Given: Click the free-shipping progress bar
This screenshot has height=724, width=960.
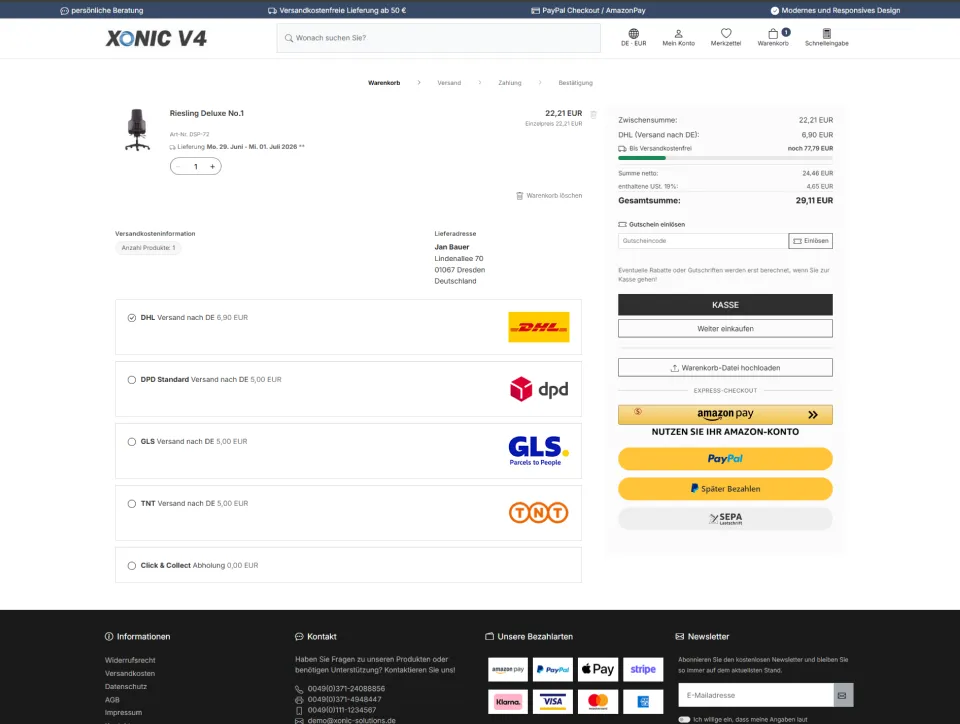Looking at the screenshot, I should coord(726,158).
